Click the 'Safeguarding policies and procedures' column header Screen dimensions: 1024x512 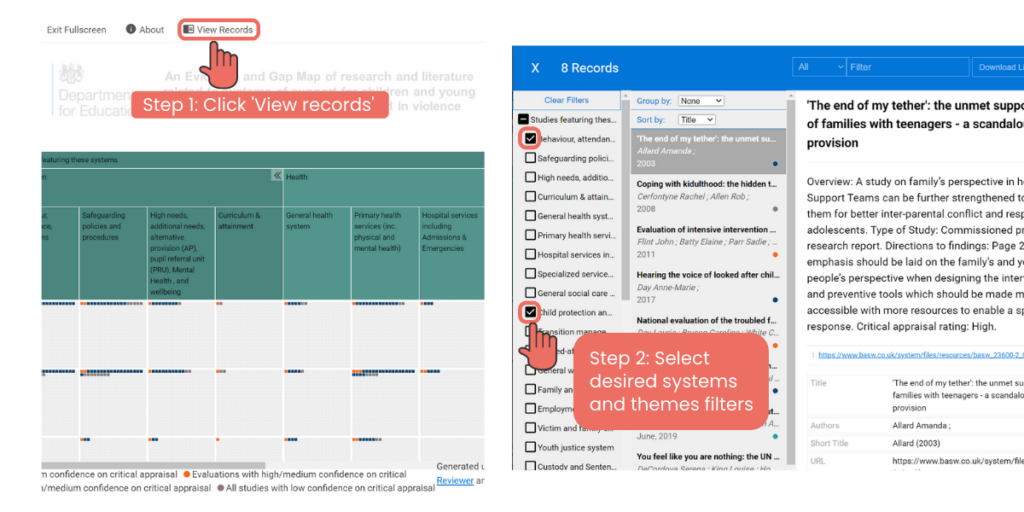(x=114, y=253)
